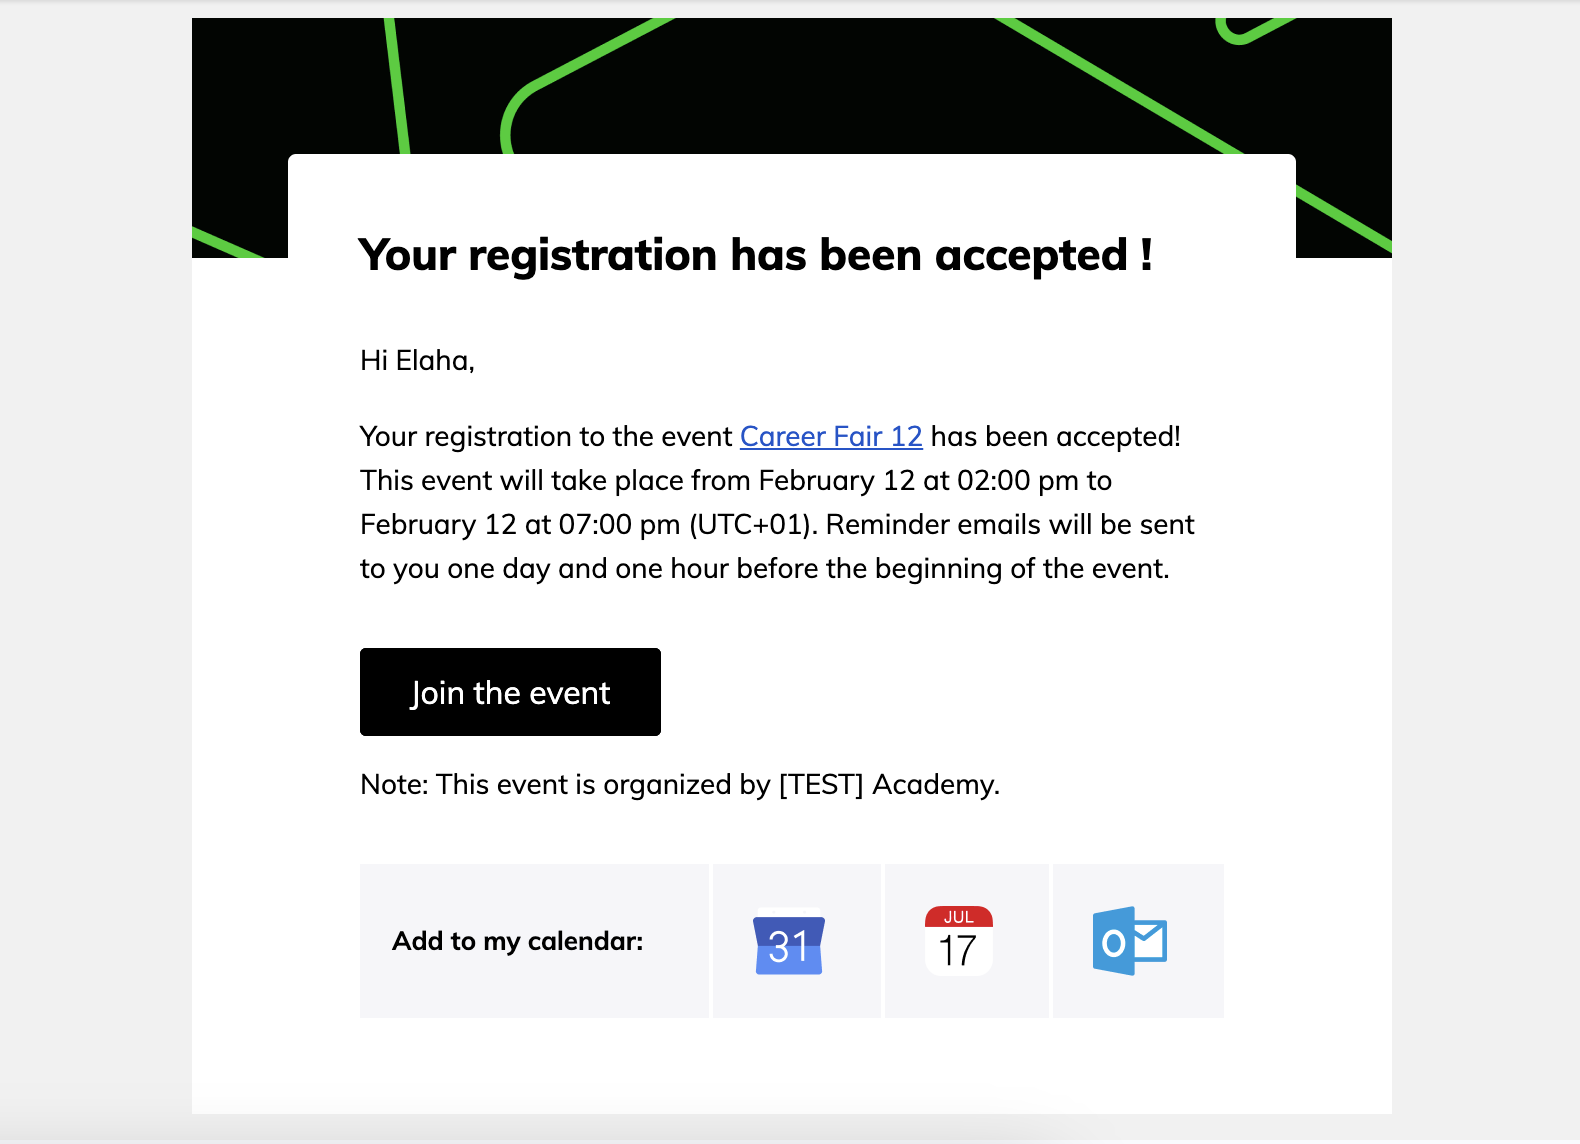Click the black header banner with green lines
The width and height of the screenshot is (1580, 1144).
click(792, 85)
